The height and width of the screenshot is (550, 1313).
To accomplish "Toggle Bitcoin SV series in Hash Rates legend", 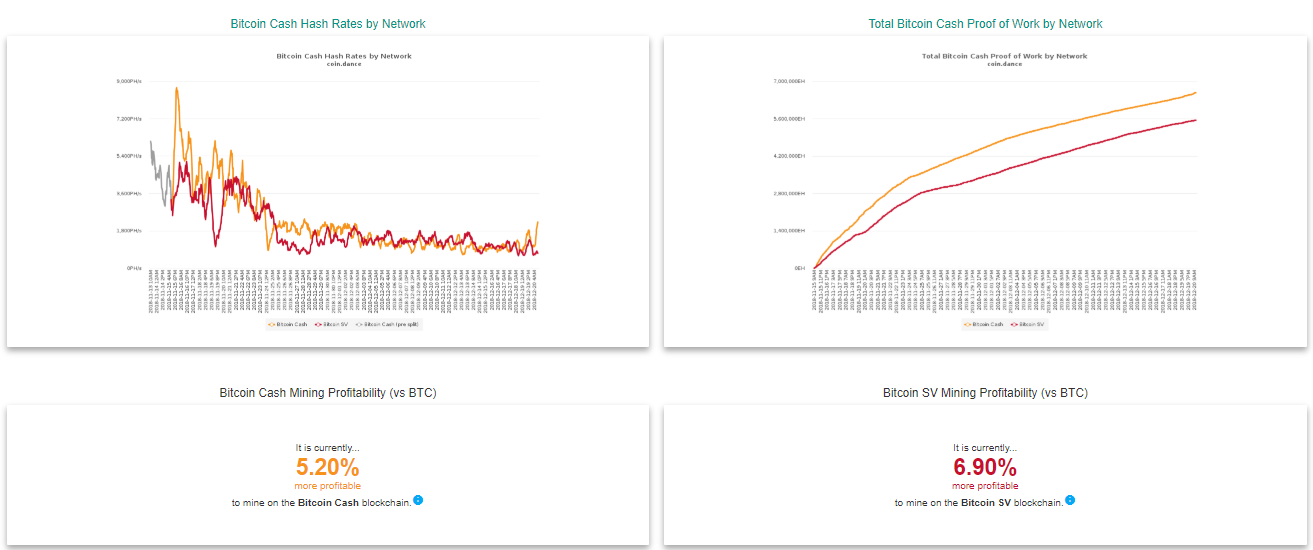I will point(334,324).
